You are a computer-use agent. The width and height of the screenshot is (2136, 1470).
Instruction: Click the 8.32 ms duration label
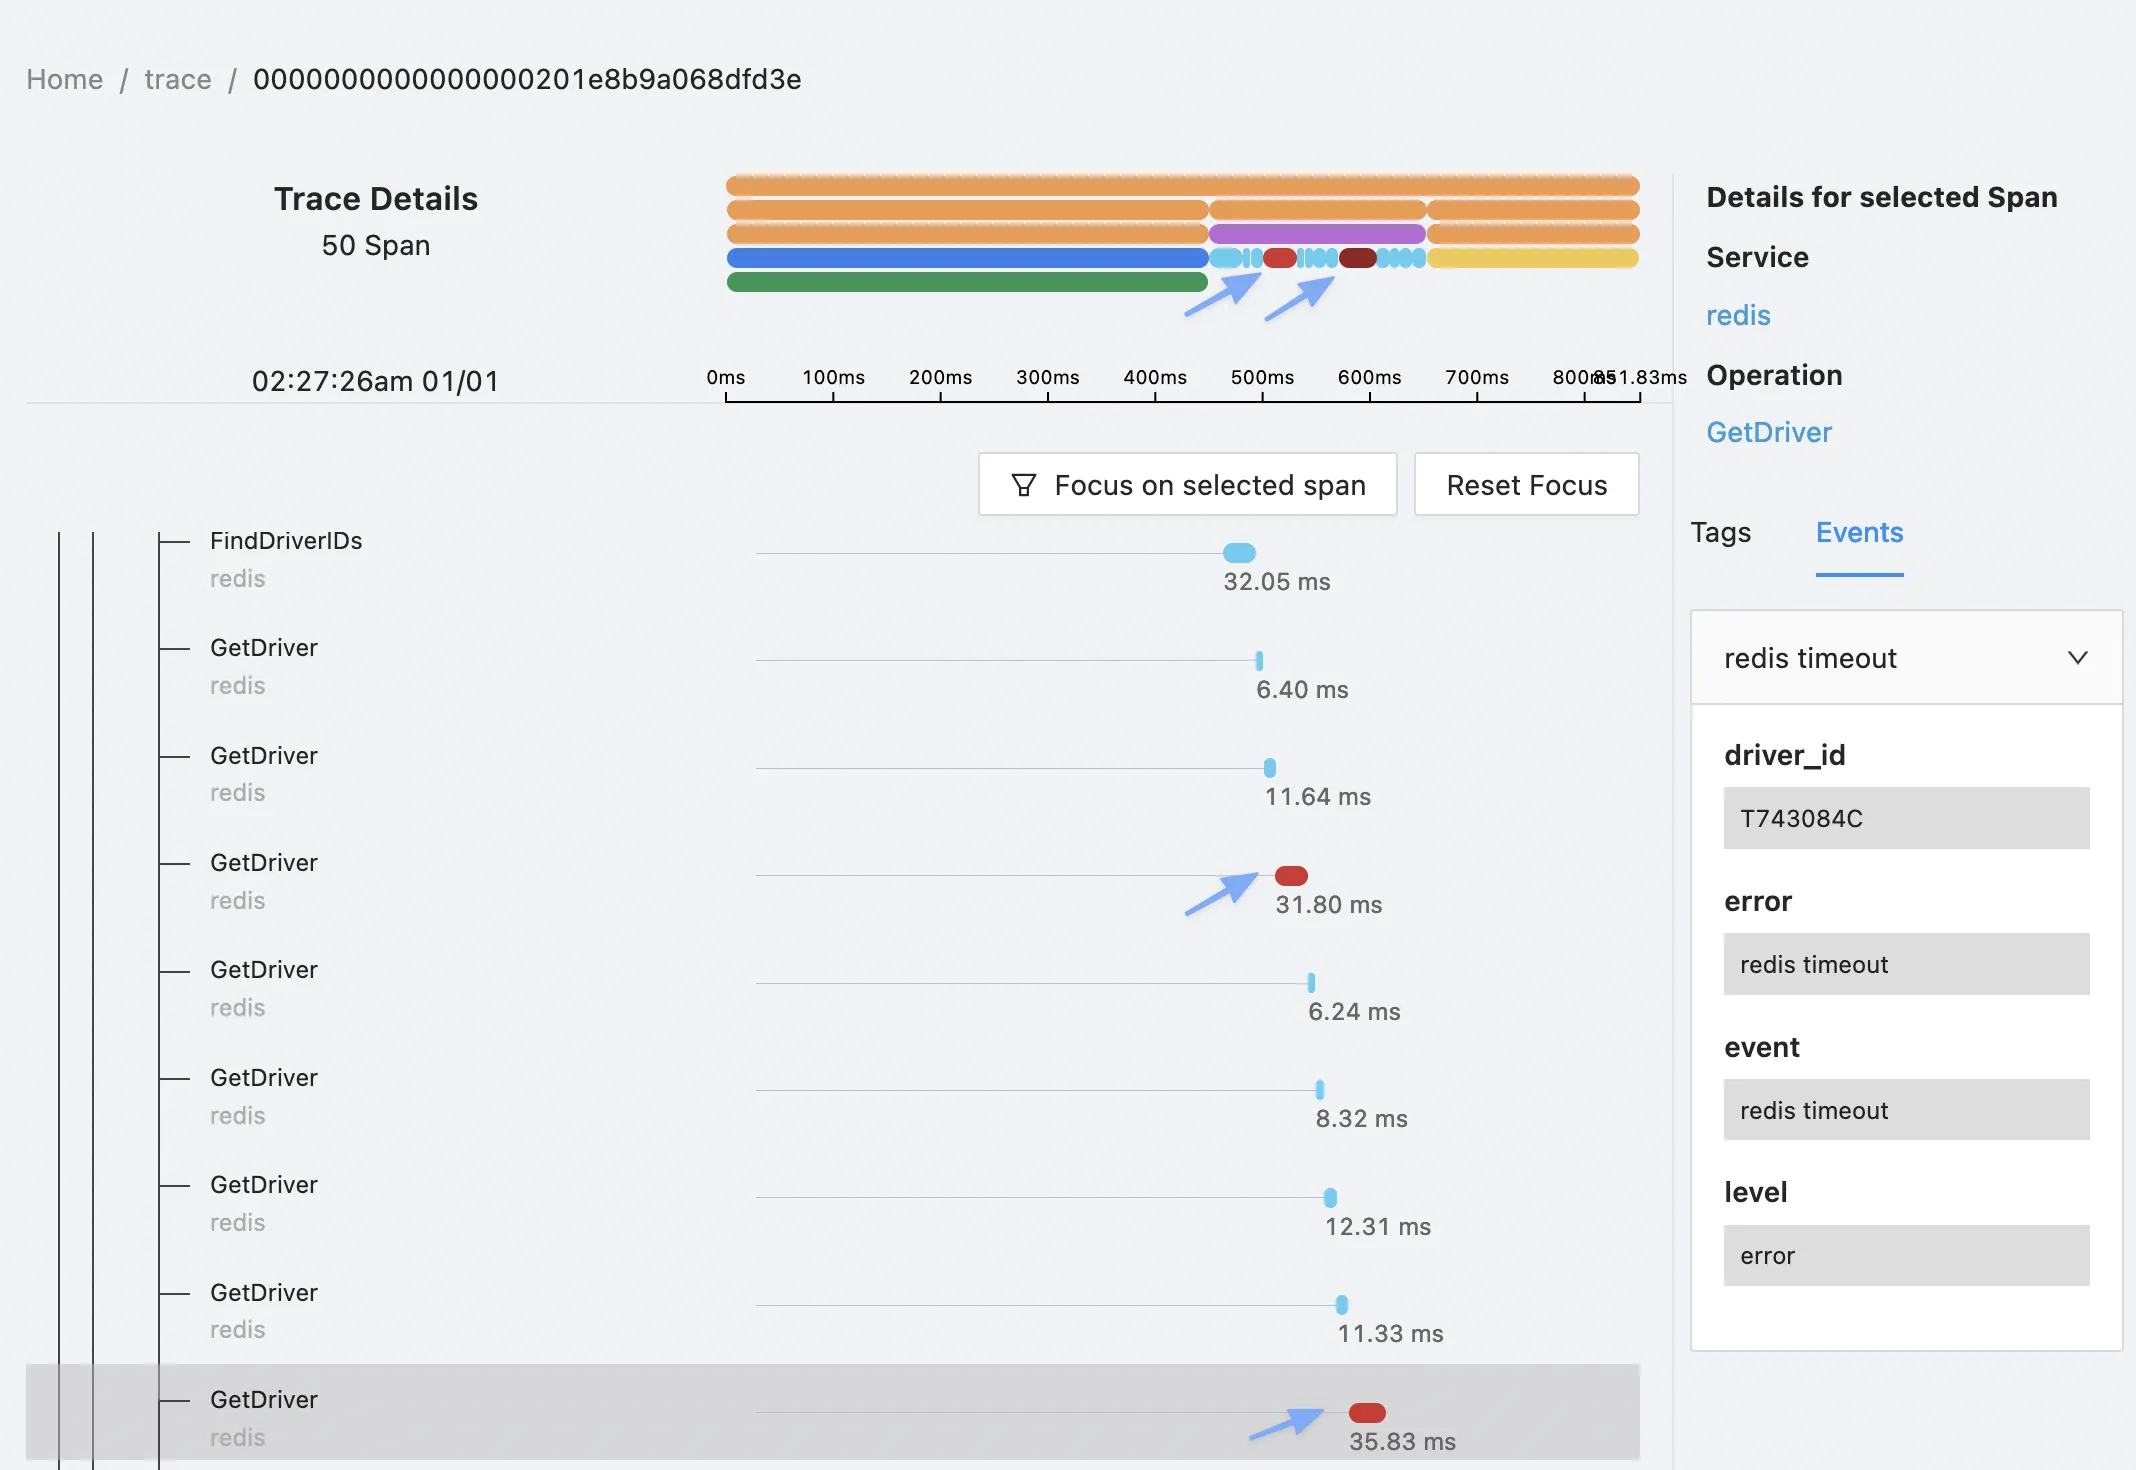pyautogui.click(x=1361, y=1119)
